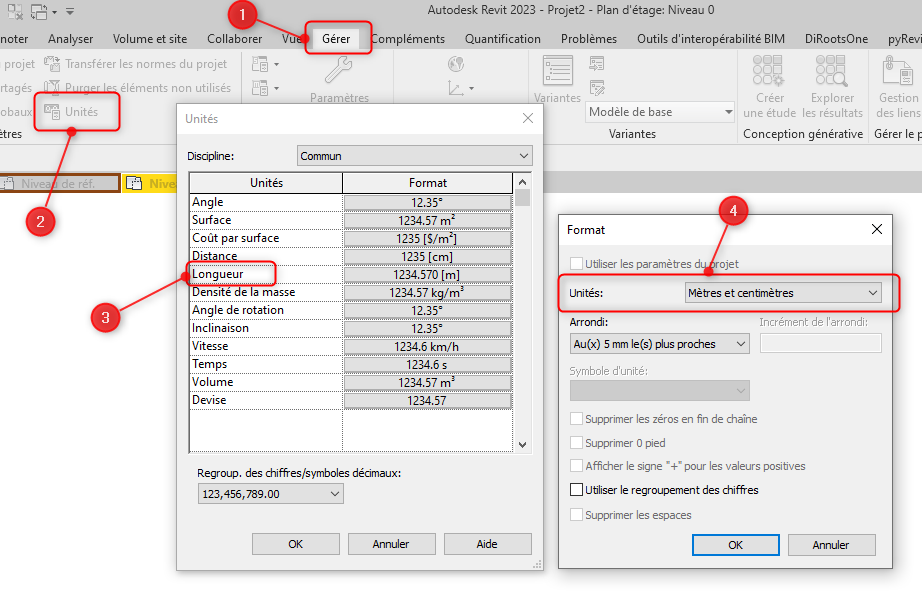922x594 pixels.
Task: Click the Paramètres wrench icon
Action: pyautogui.click(x=339, y=72)
